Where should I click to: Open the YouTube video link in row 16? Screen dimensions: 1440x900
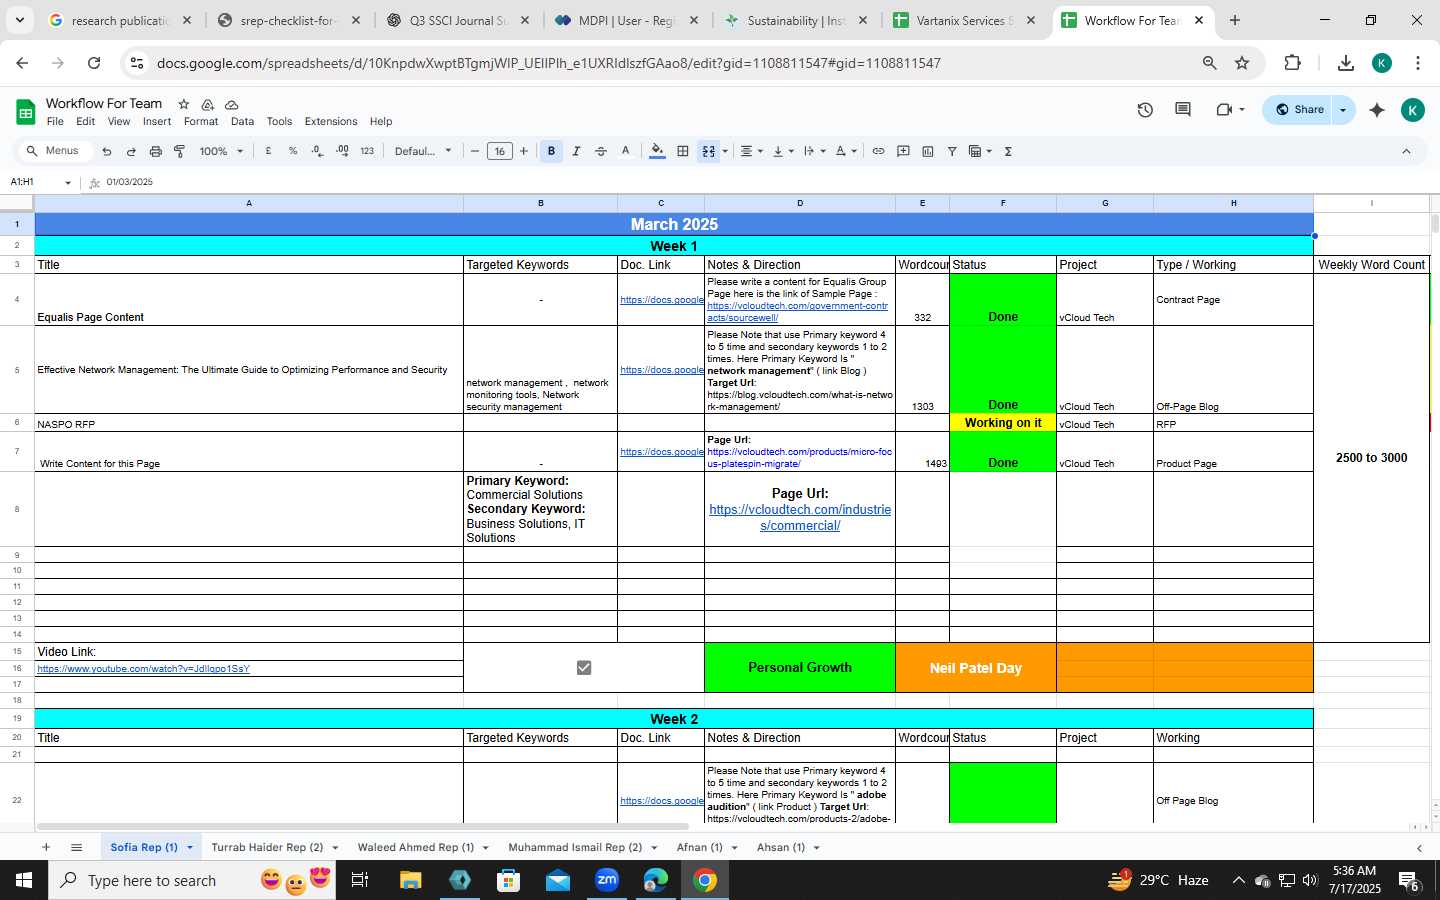click(143, 668)
